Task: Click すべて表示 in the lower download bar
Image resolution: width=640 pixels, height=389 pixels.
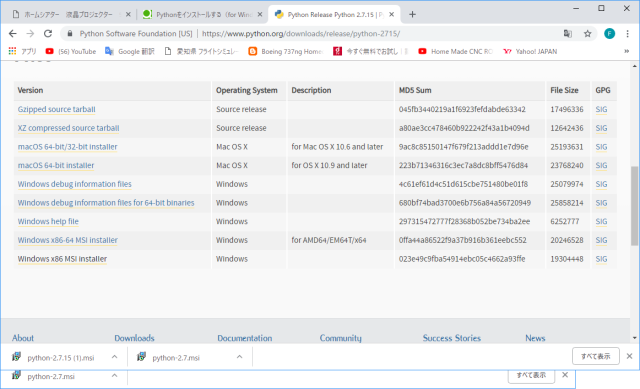Action: [x=531, y=376]
